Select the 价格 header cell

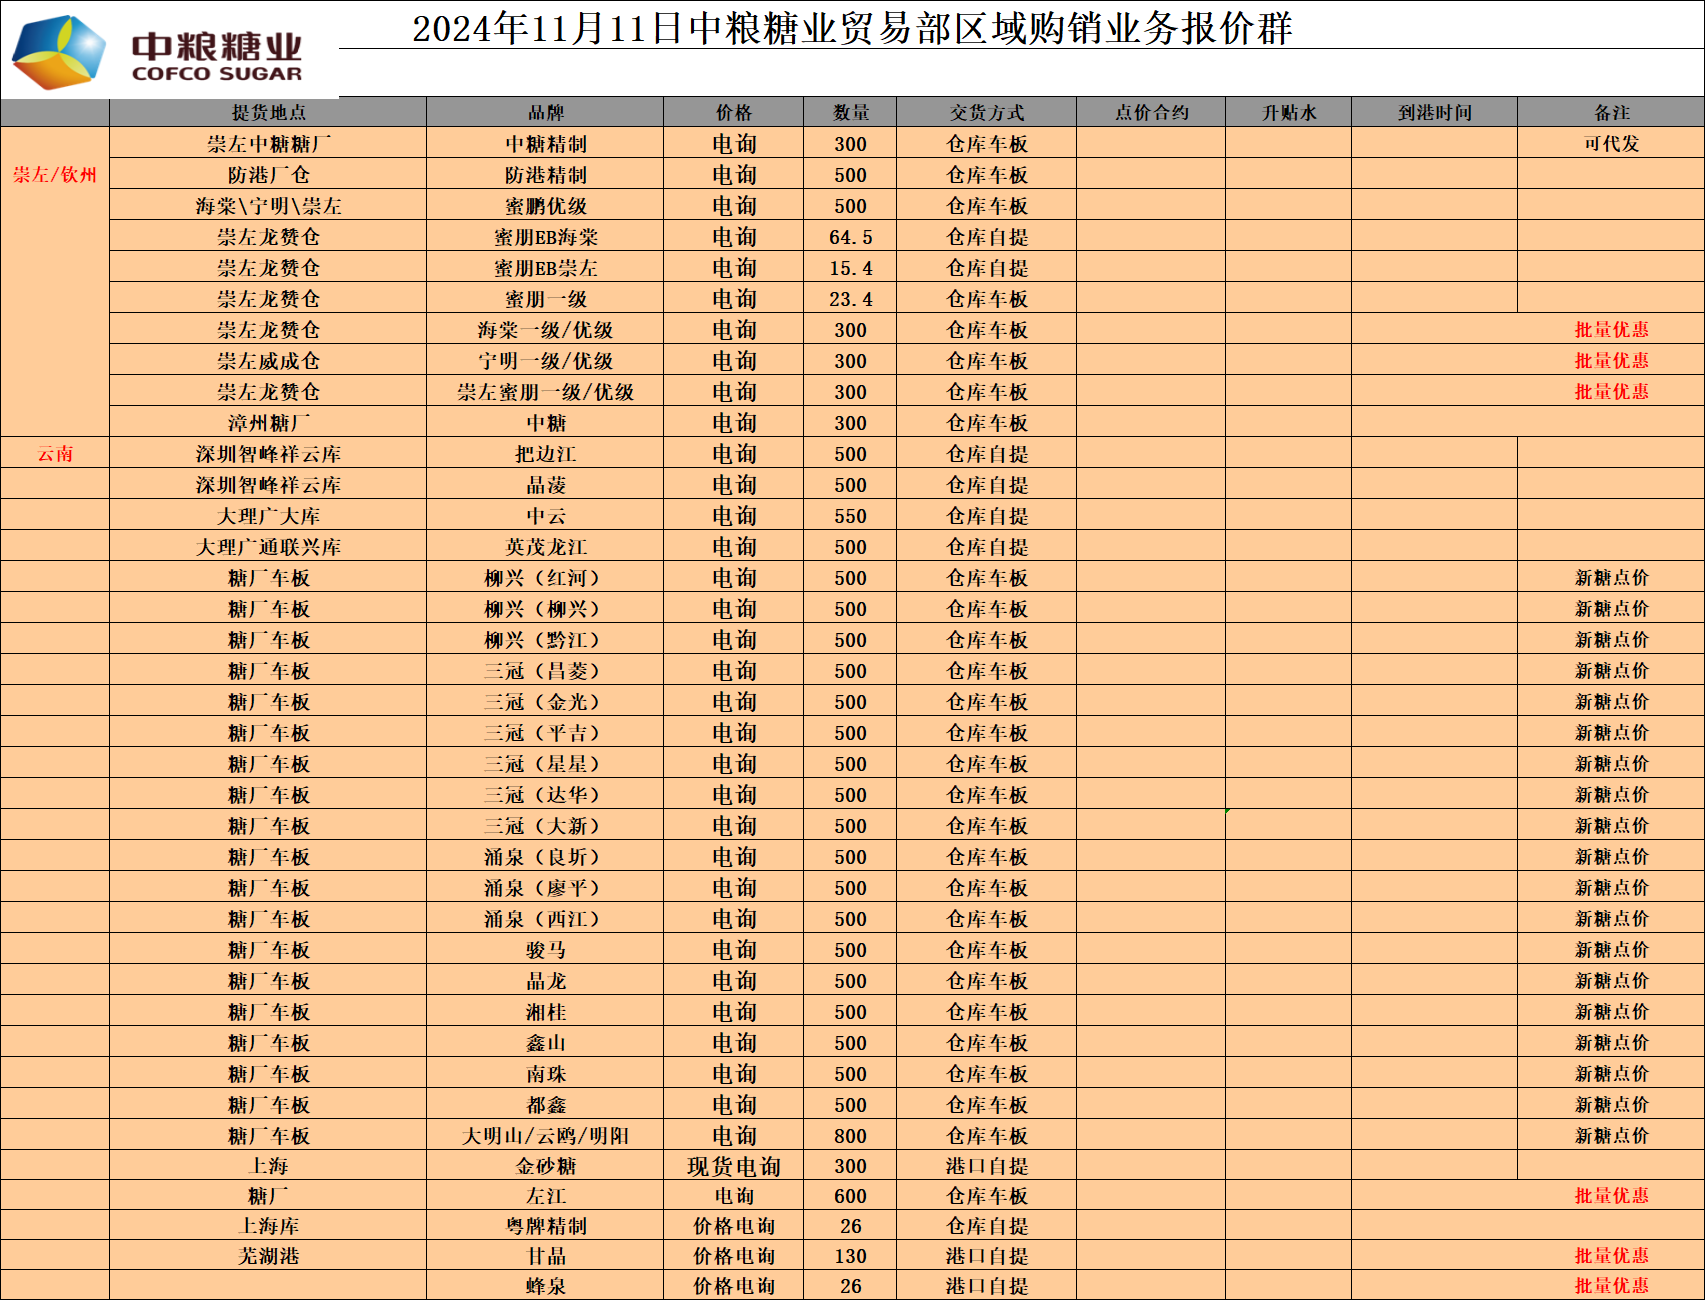(x=733, y=112)
